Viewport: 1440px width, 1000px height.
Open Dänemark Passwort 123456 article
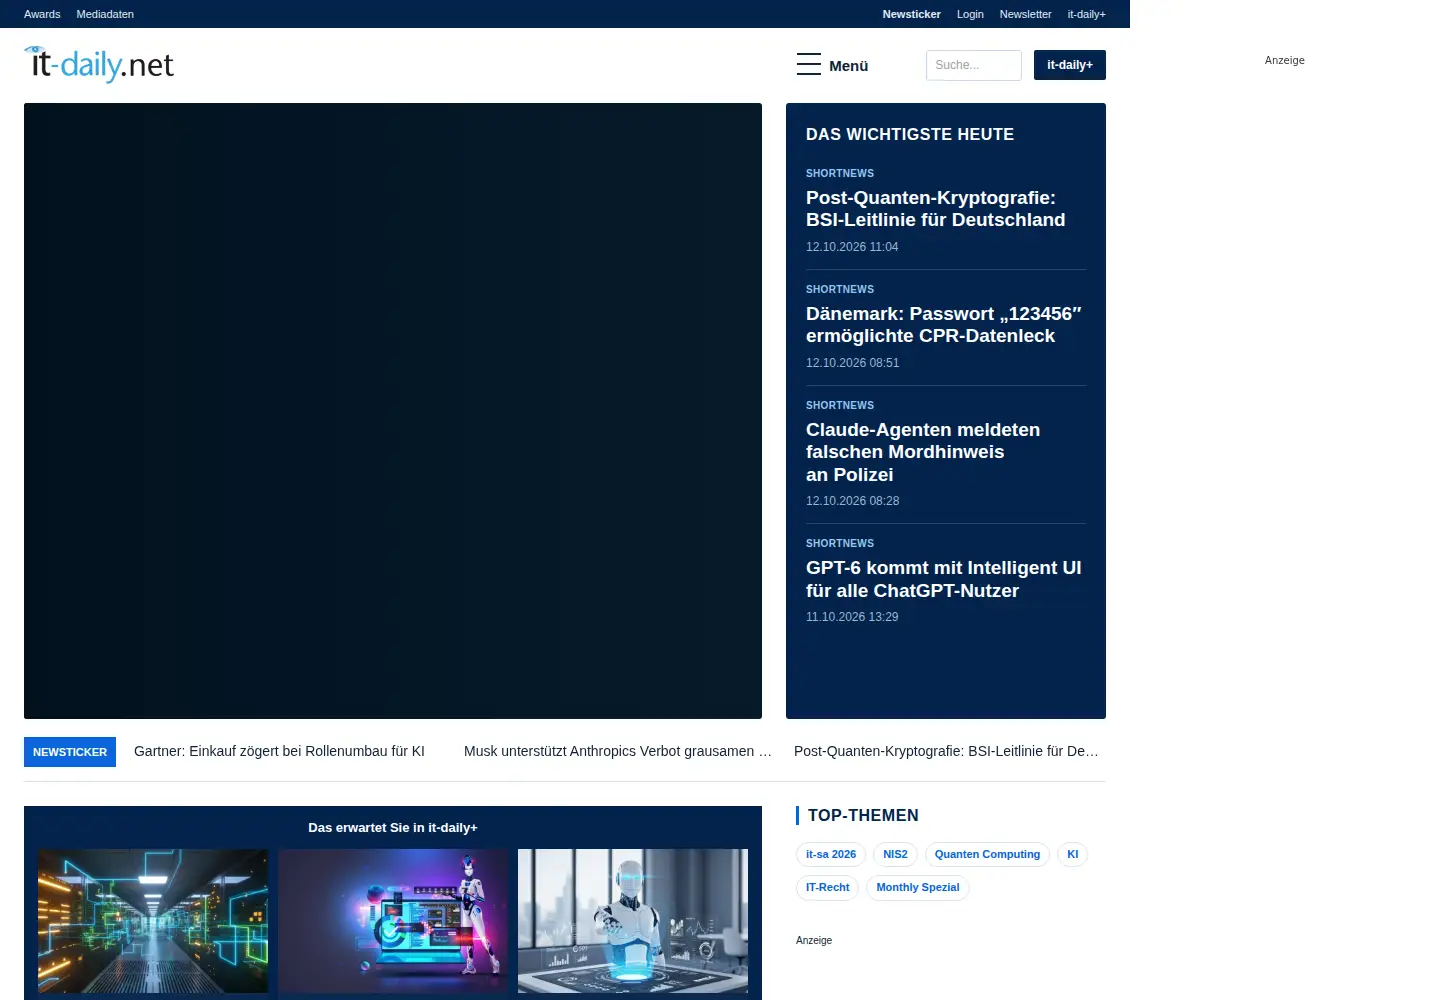click(x=943, y=325)
